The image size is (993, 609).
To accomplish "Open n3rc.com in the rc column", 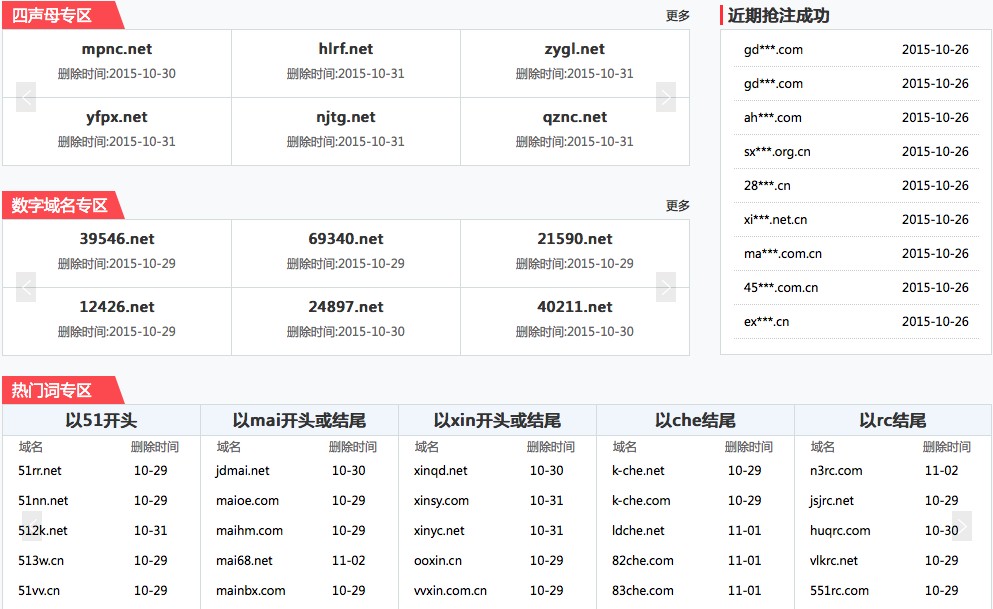I will pyautogui.click(x=836, y=471).
